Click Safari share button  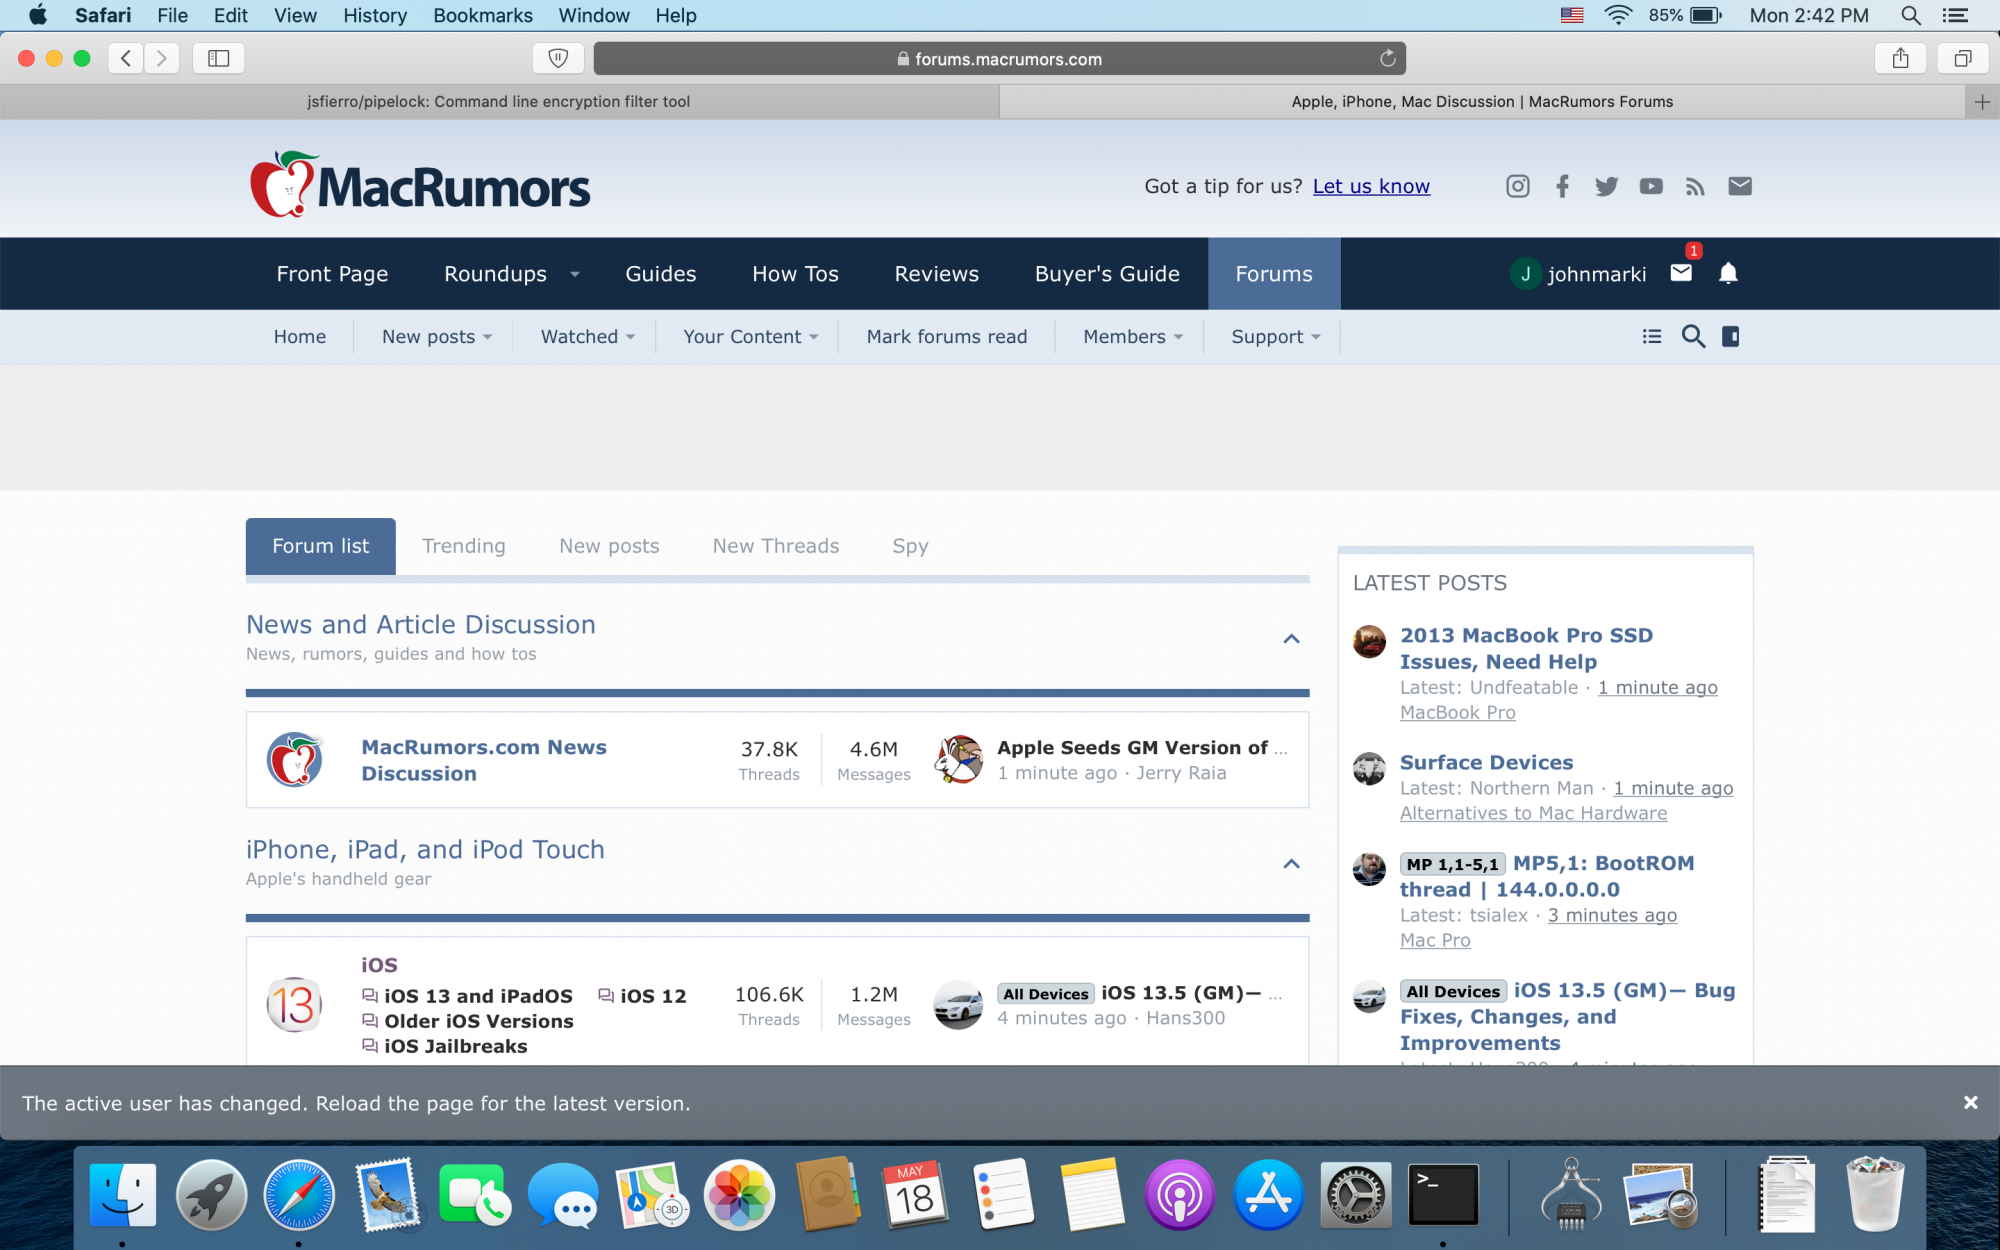click(x=1901, y=58)
